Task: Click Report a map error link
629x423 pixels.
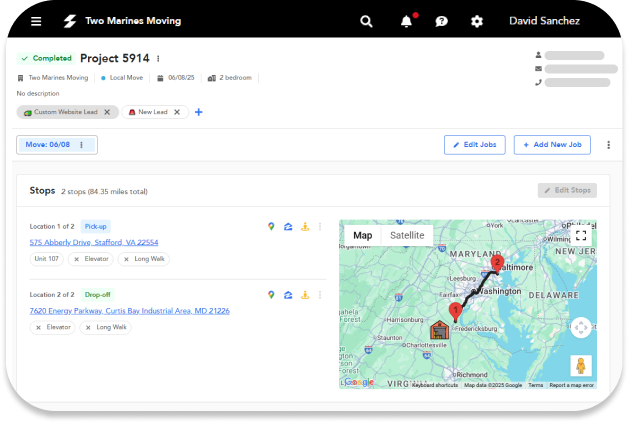Action: point(572,385)
